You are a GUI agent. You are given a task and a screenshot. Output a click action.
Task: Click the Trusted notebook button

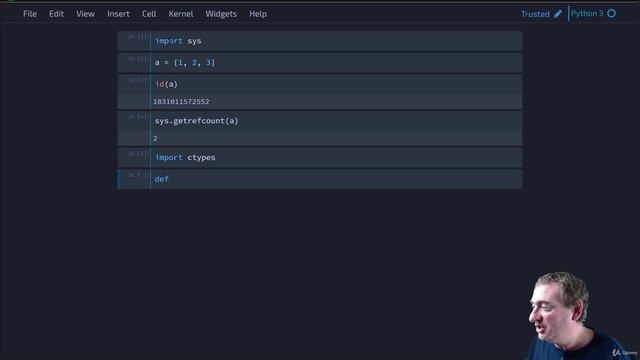coord(535,14)
